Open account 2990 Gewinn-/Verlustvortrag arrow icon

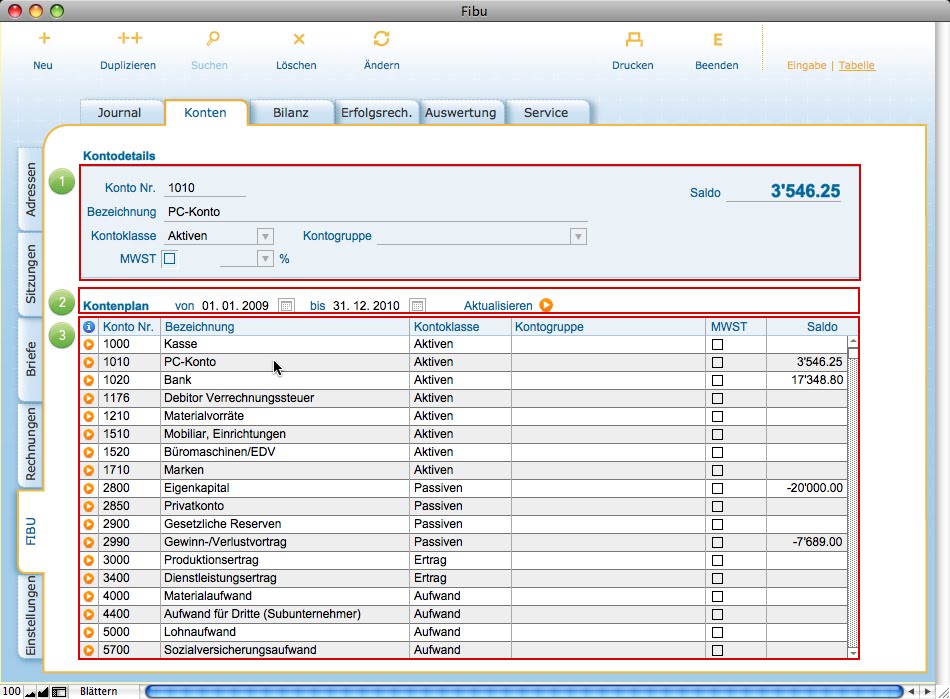[89, 542]
